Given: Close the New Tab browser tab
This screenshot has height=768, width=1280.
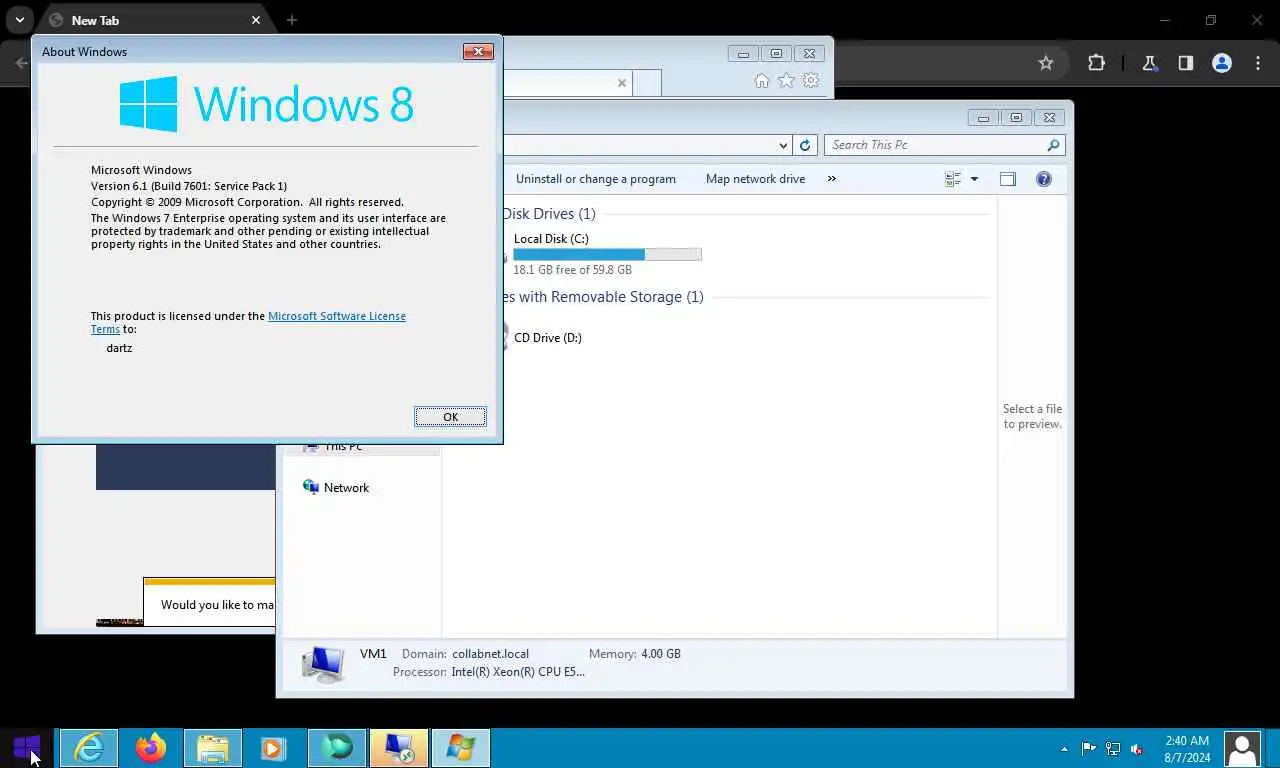Looking at the screenshot, I should coord(256,20).
